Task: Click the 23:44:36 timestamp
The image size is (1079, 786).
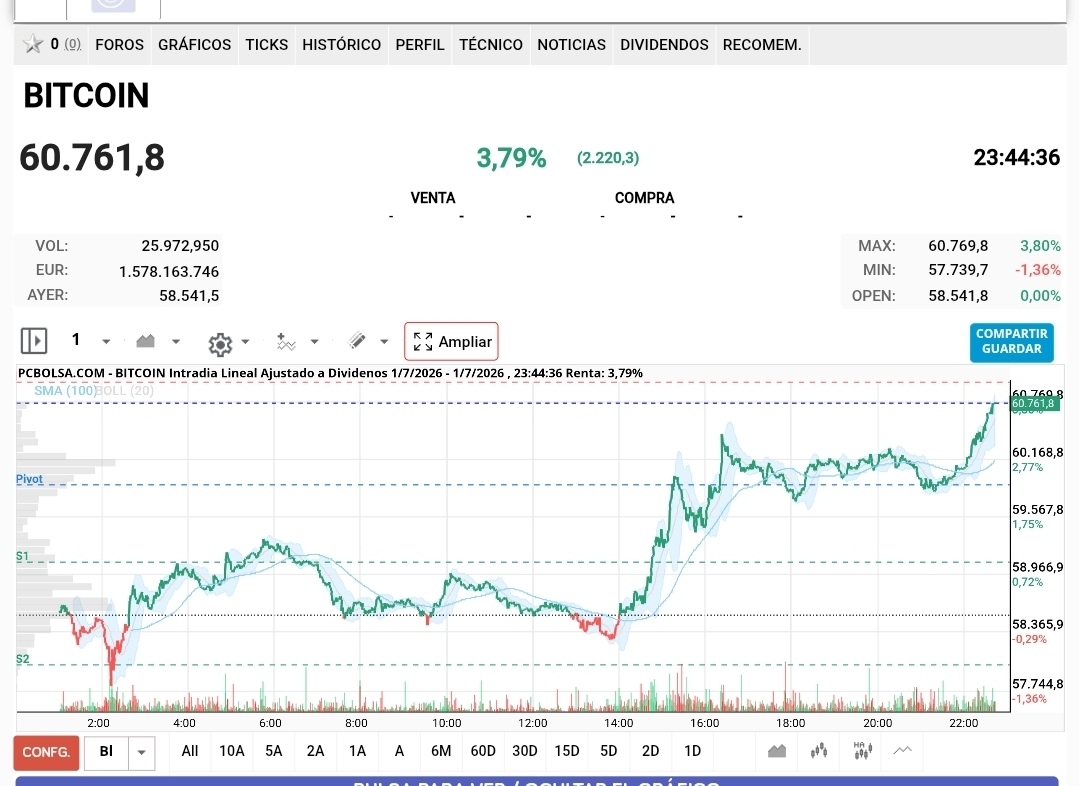Action: pyautogui.click(x=1016, y=158)
